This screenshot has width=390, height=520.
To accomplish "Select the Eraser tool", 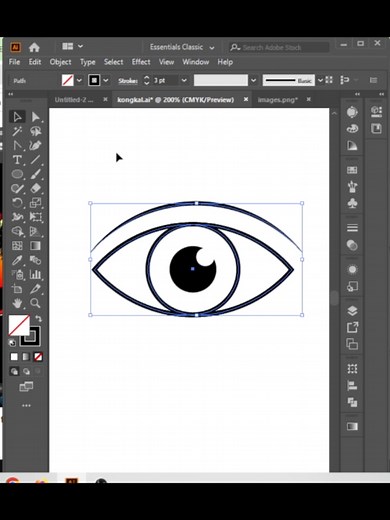I will [x=35, y=188].
